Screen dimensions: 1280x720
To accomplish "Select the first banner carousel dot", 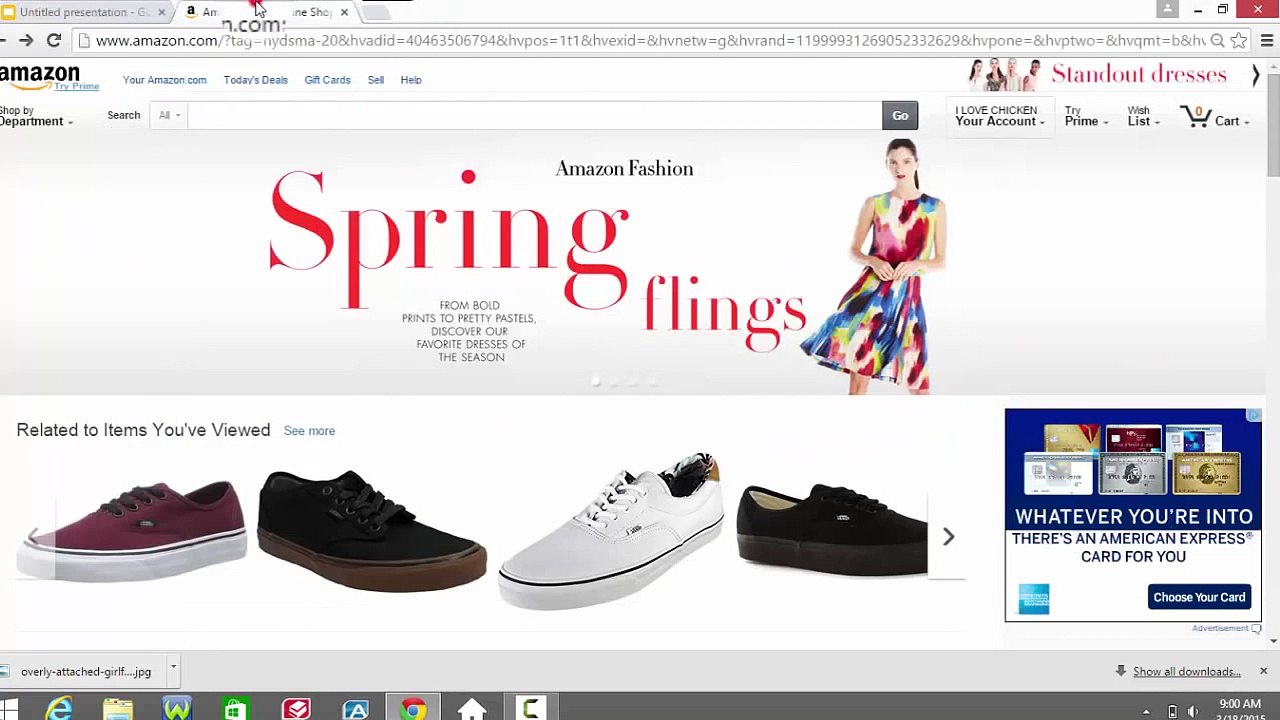I will point(596,381).
